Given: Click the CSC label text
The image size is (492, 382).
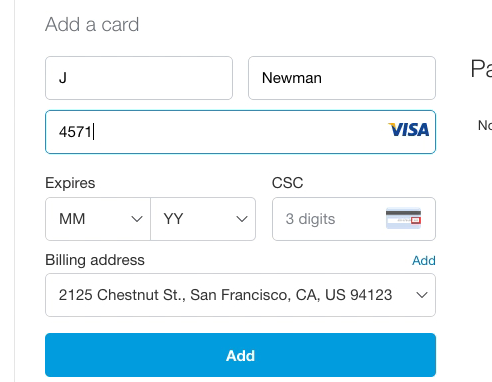Looking at the screenshot, I should click(x=288, y=183).
